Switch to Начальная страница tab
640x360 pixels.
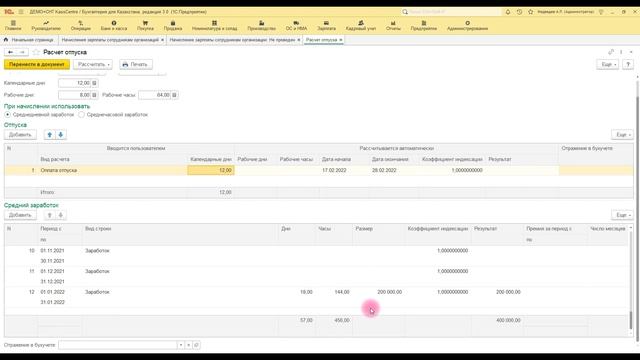coord(29,40)
